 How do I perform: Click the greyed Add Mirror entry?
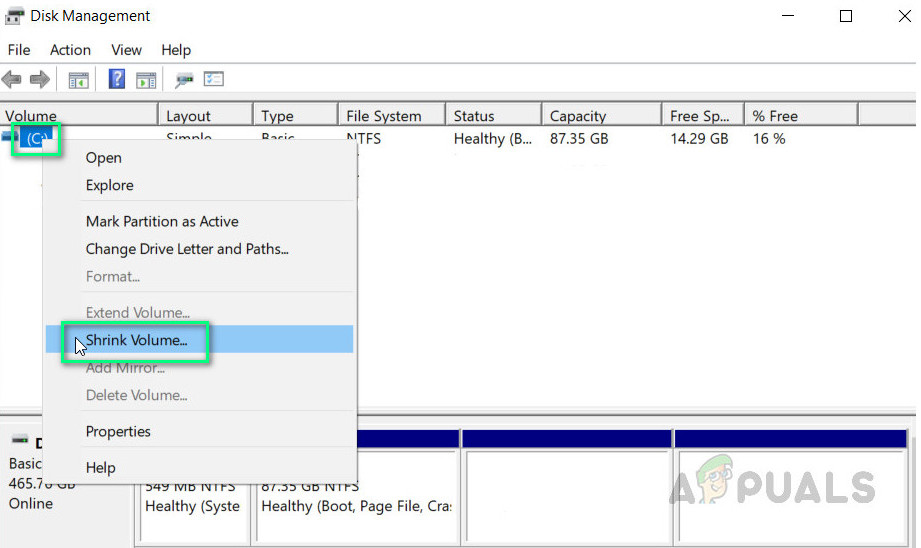pos(200,368)
